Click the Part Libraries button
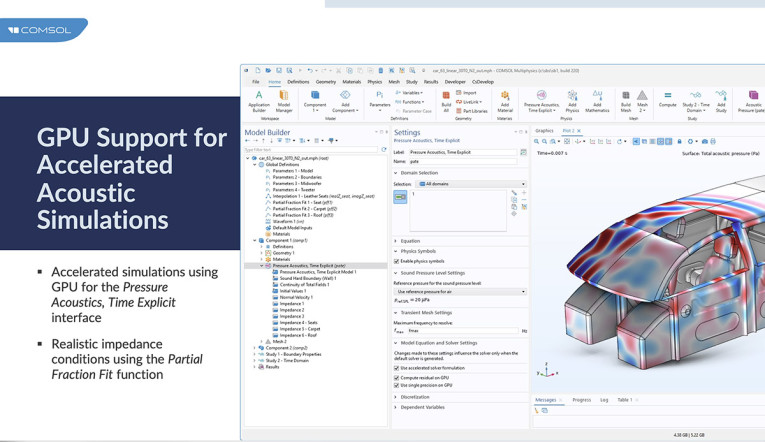The image size is (765, 442). [472, 111]
